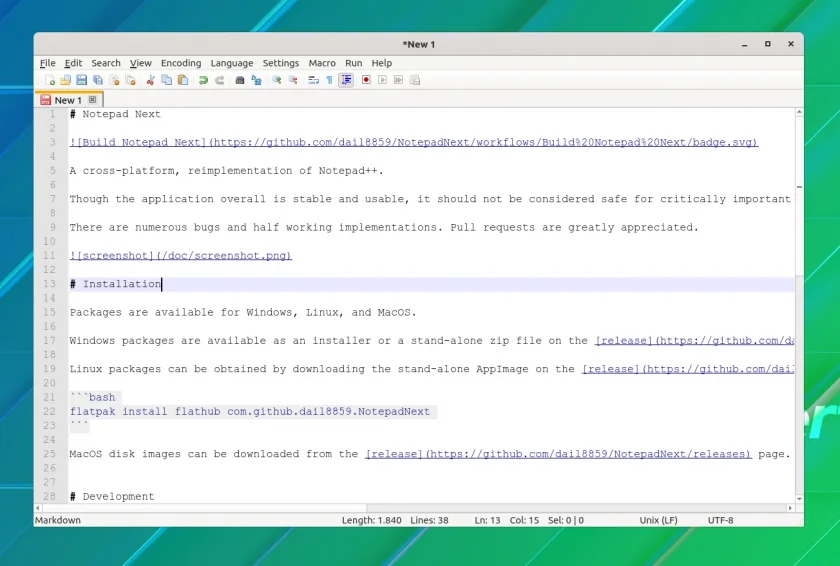840x566 pixels.
Task: Click vertical scrollbar down arrow
Action: (799, 499)
